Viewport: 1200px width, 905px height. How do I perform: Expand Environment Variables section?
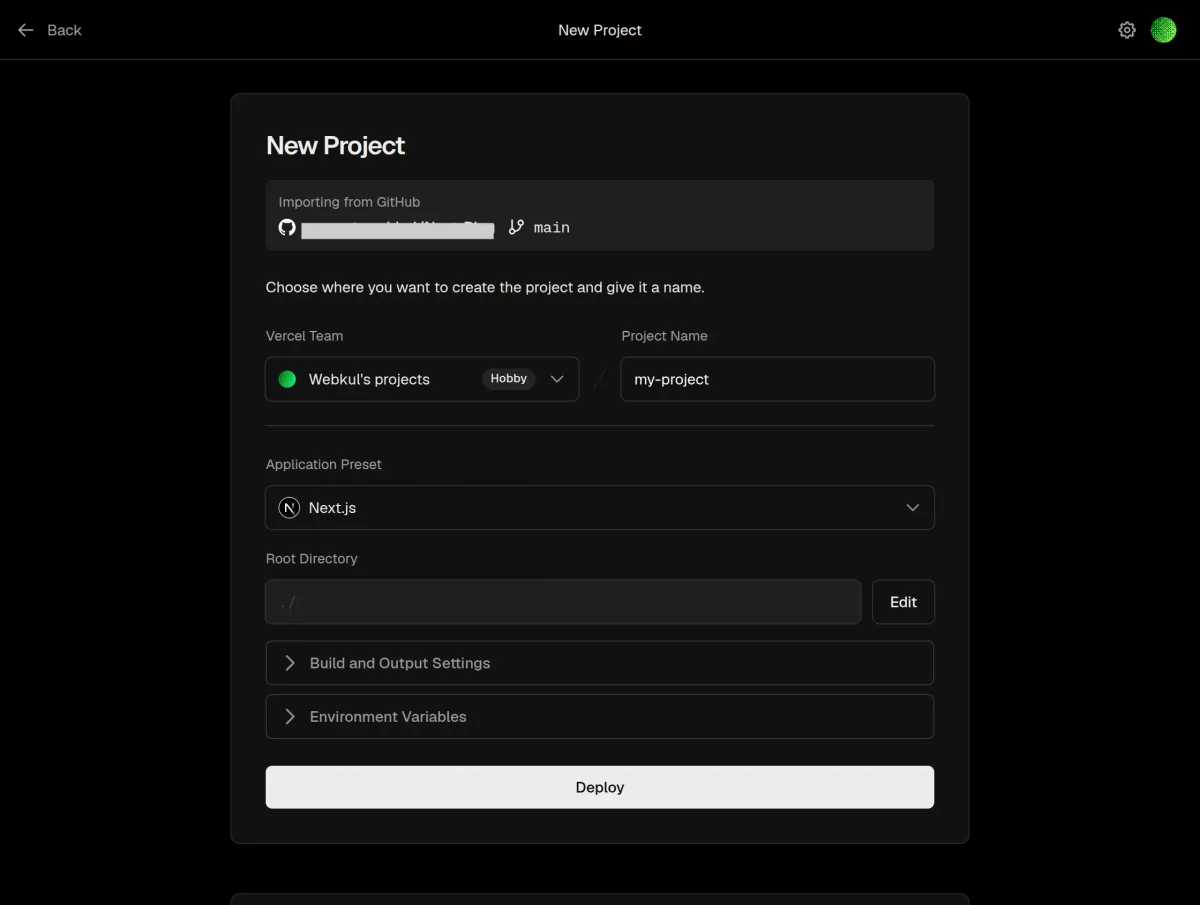point(600,717)
